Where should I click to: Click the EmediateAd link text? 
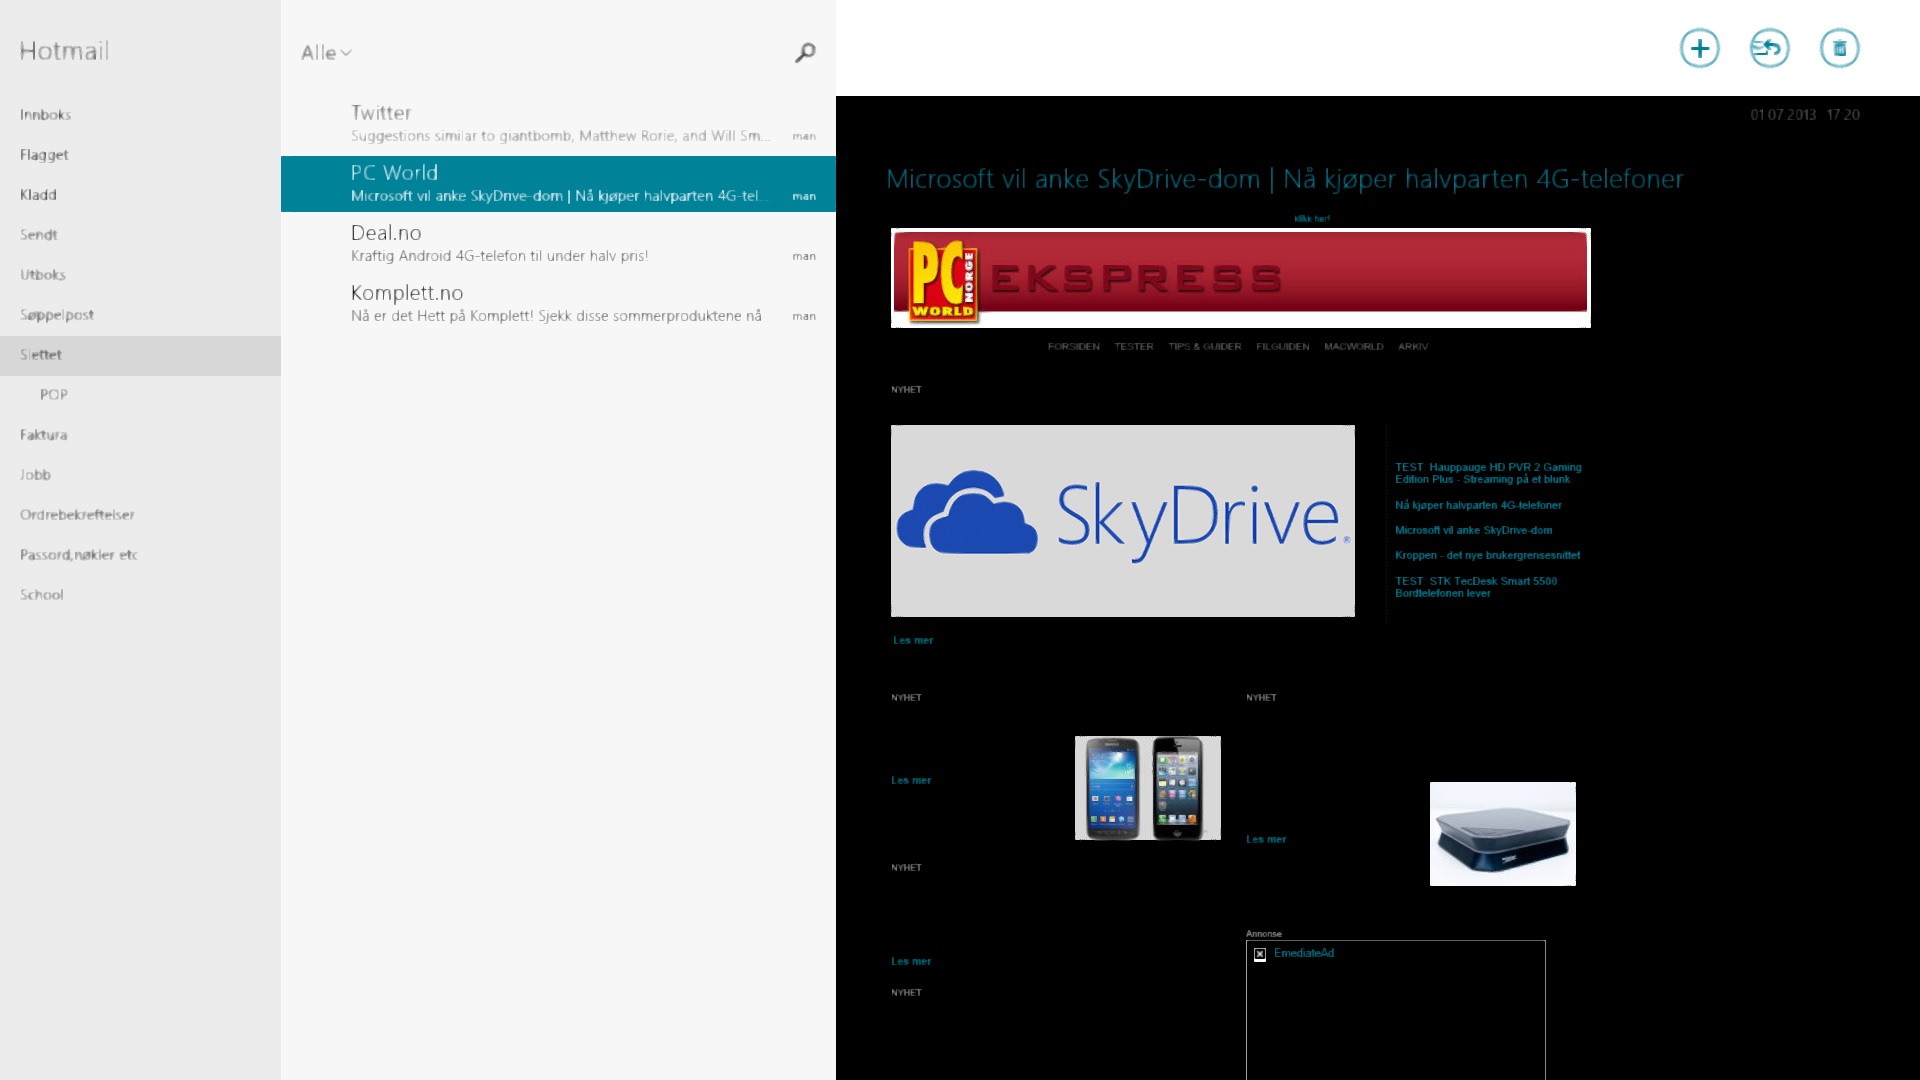point(1304,954)
